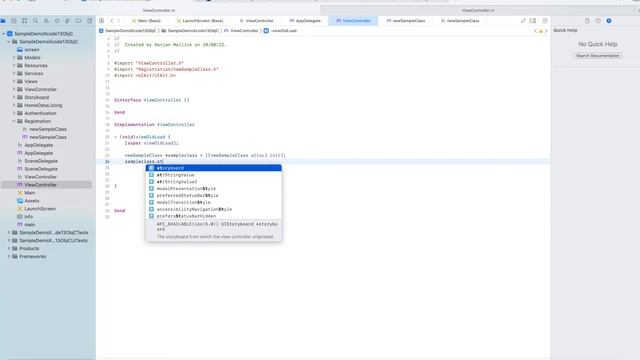Open the Project navigator folder icon
The image size is (640, 360).
pos(3,20)
